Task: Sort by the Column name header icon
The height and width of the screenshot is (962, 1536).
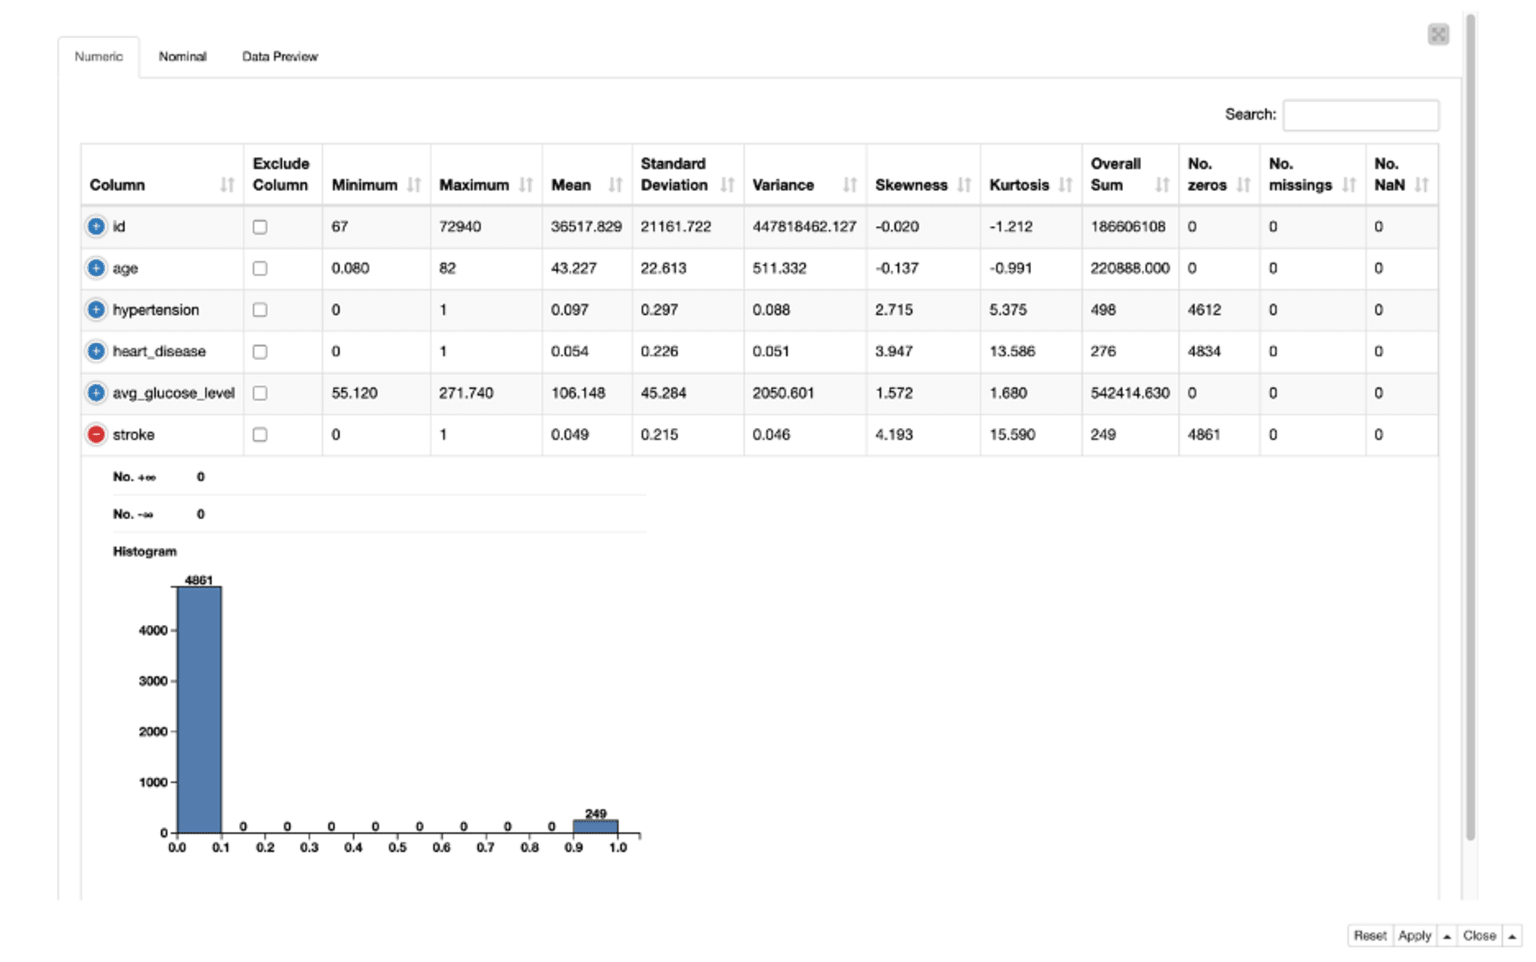Action: tap(227, 185)
